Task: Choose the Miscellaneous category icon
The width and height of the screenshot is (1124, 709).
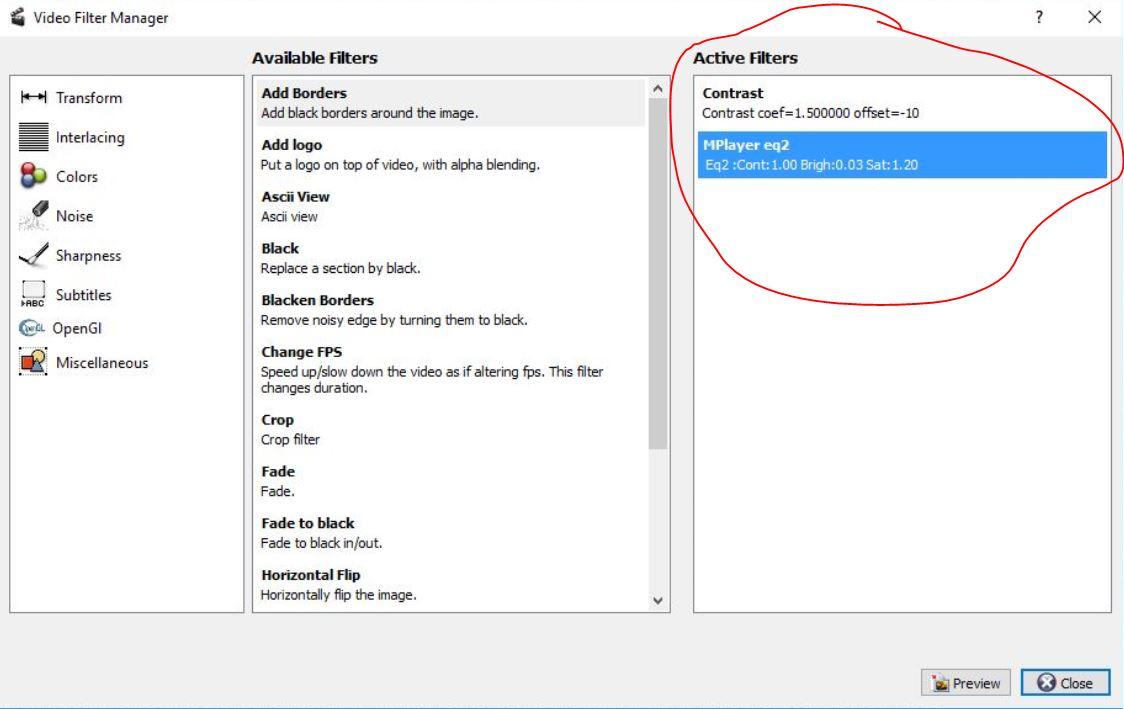Action: coord(34,363)
